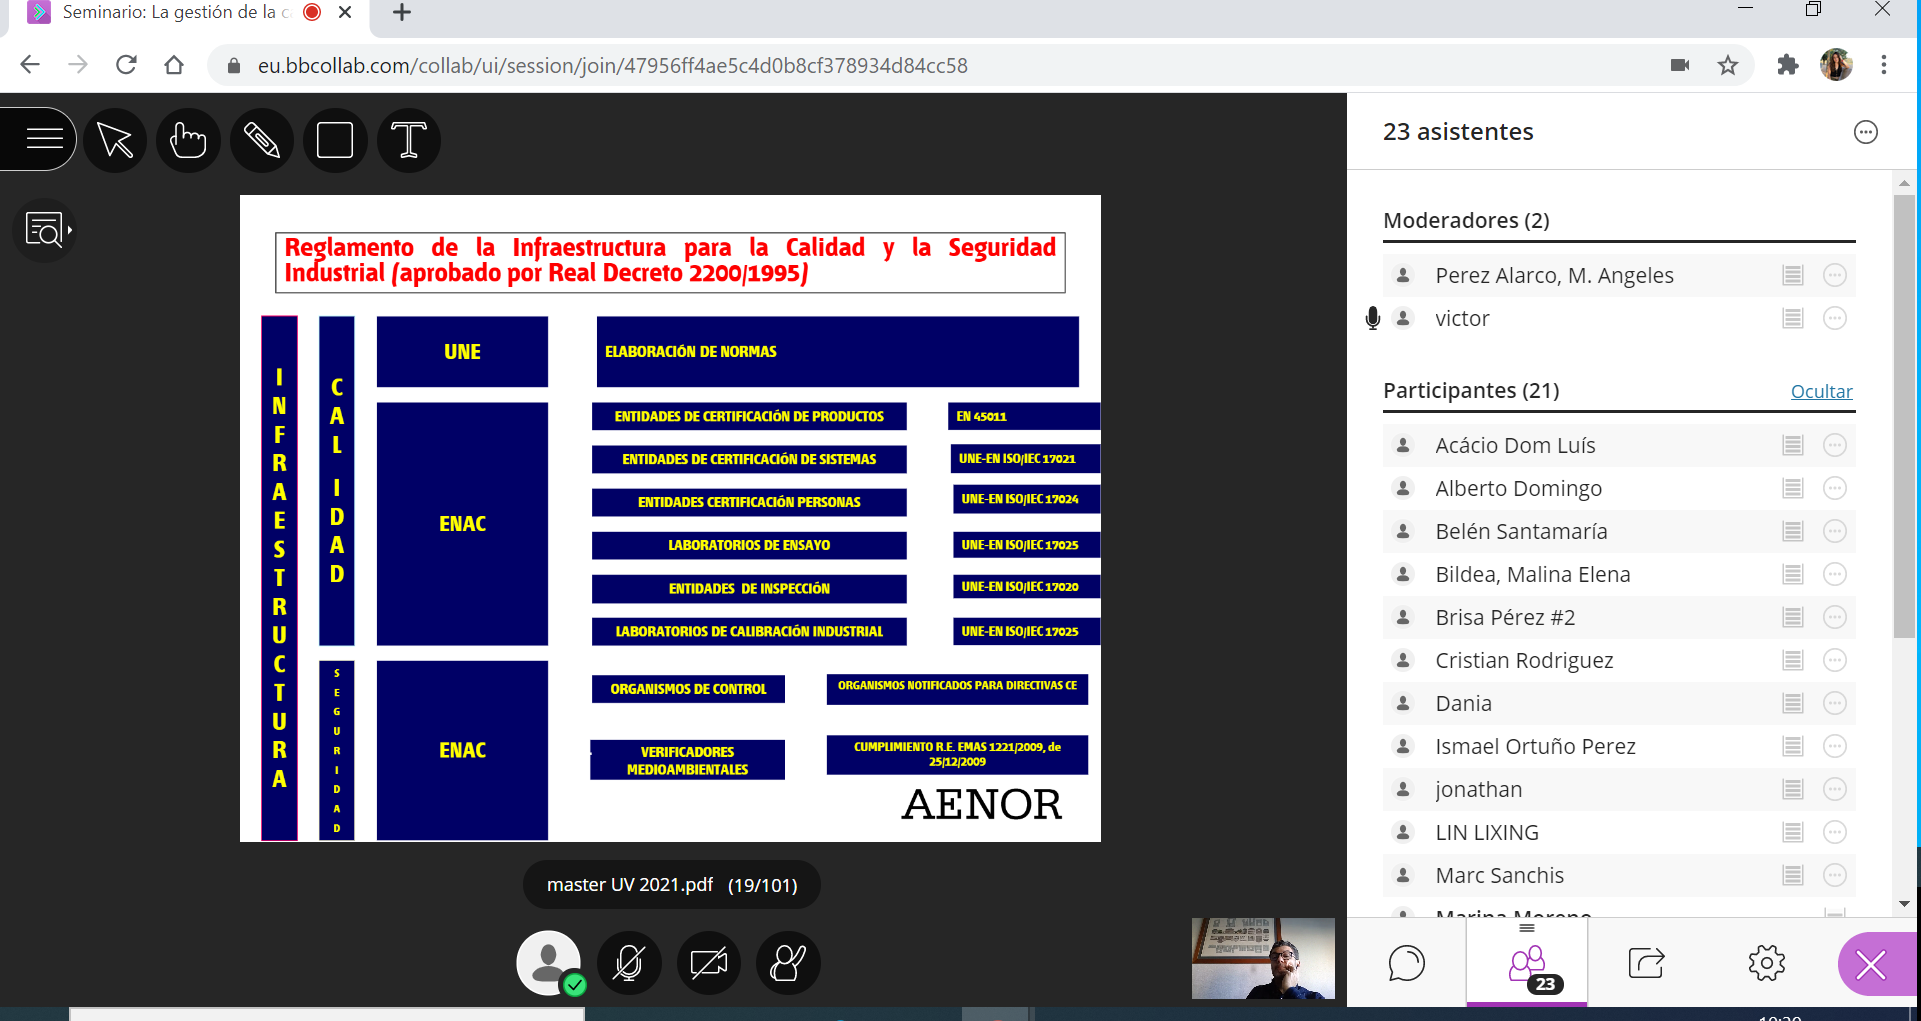
Task: Close the Collaborate side panel
Action: 1871,965
